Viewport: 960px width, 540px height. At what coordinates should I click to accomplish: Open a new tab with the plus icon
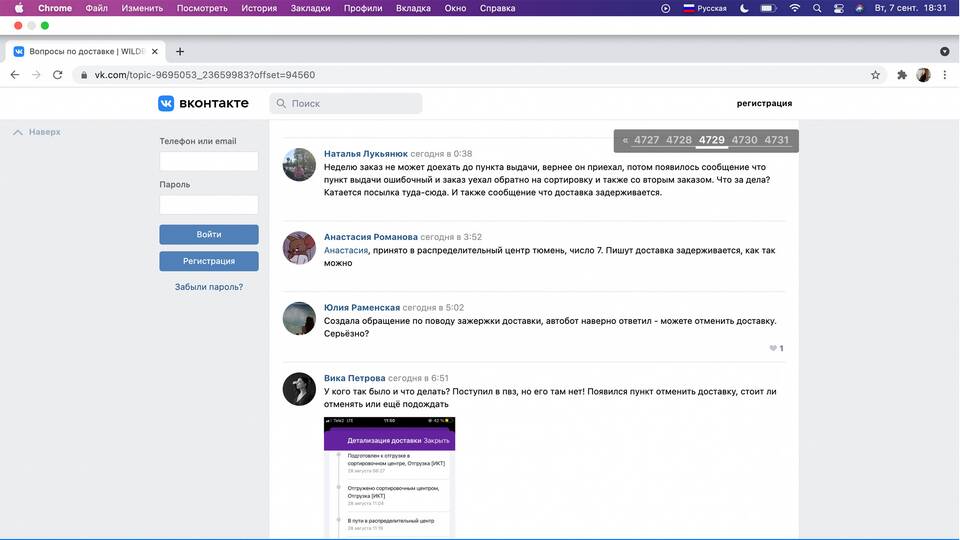pyautogui.click(x=180, y=51)
